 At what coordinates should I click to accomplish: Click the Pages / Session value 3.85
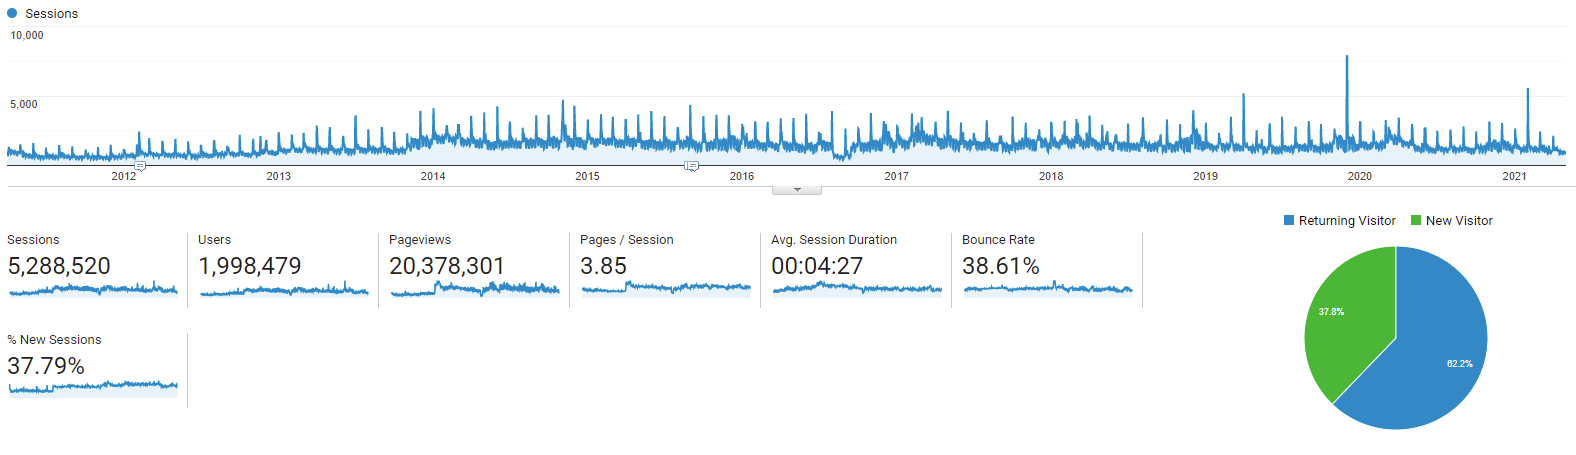(x=603, y=266)
